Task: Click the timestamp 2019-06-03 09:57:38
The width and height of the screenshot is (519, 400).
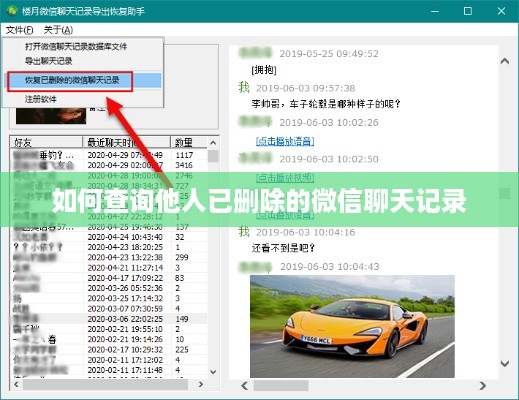Action: [305, 88]
